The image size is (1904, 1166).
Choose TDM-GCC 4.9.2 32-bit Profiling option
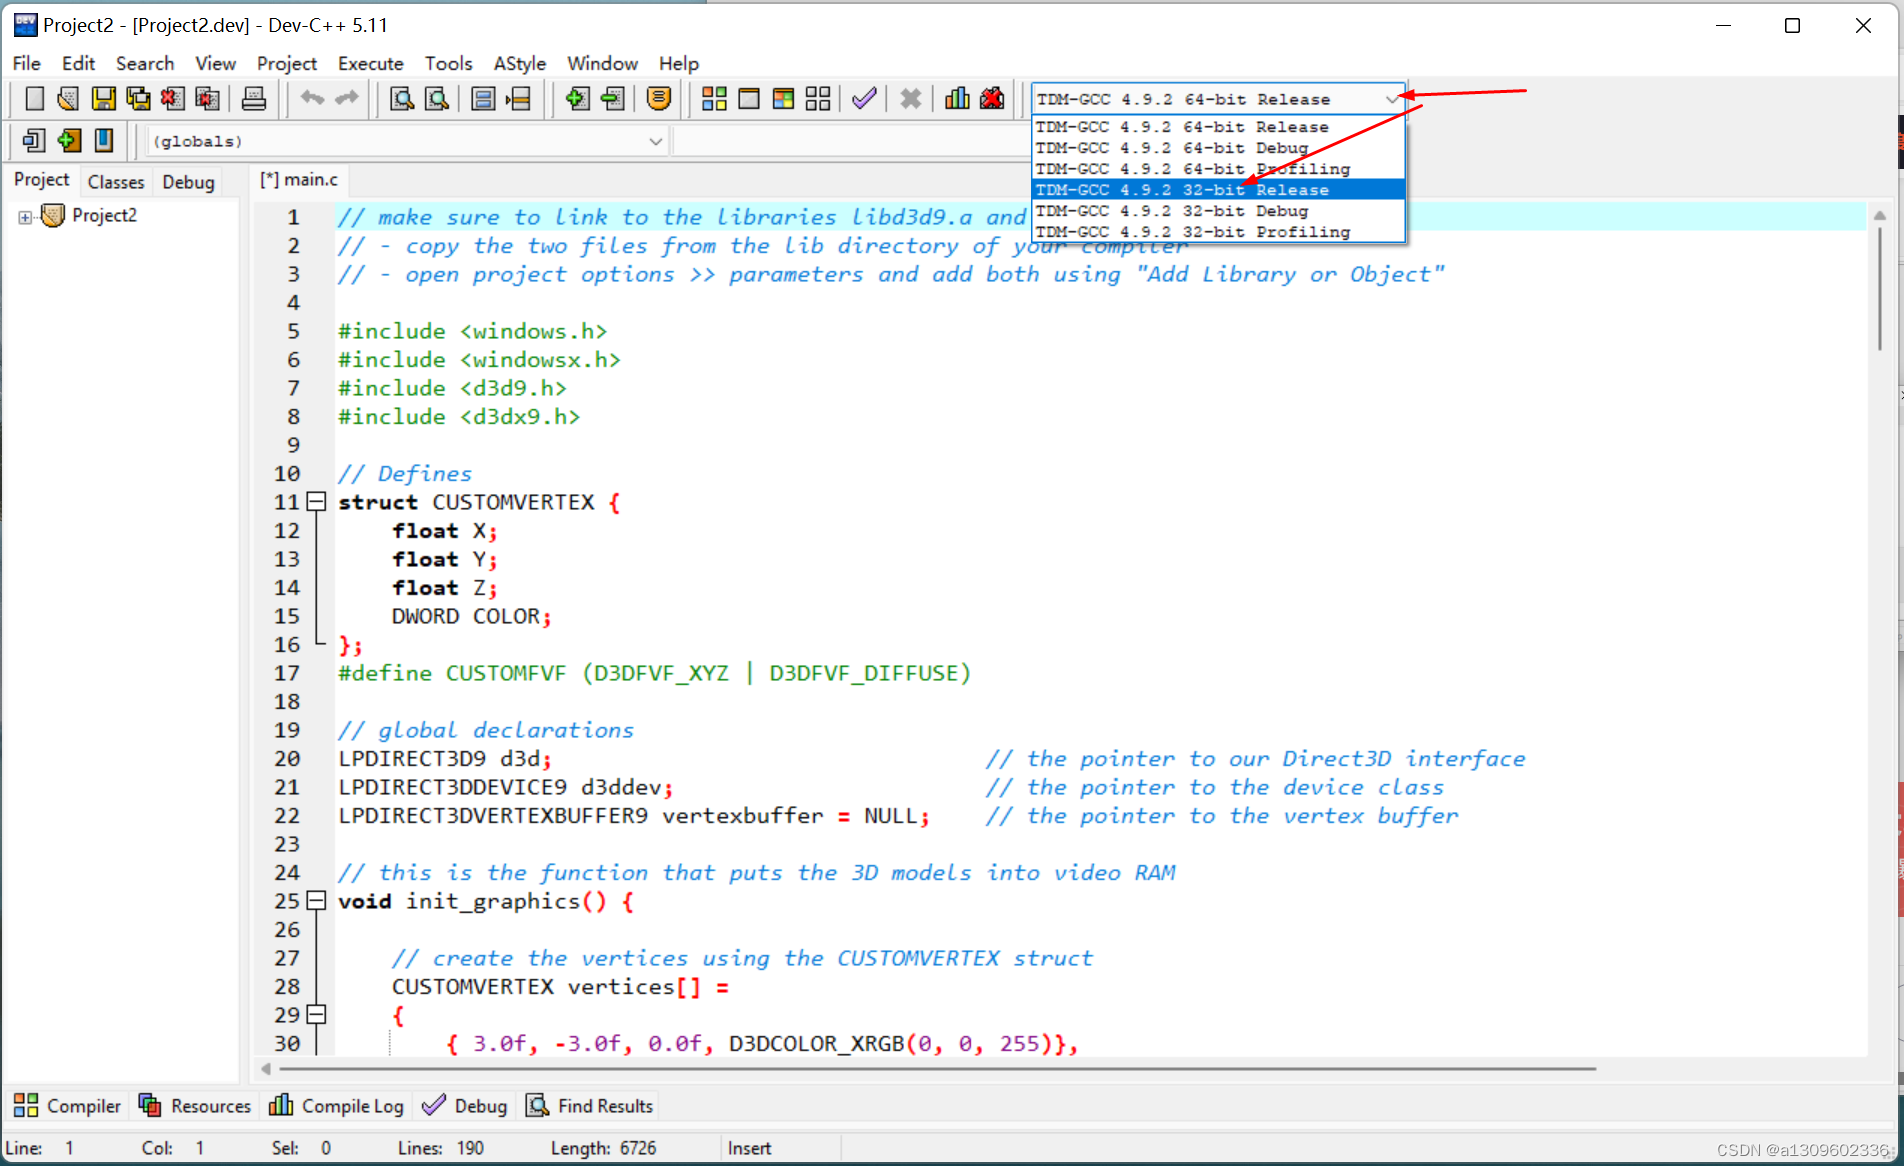1218,232
